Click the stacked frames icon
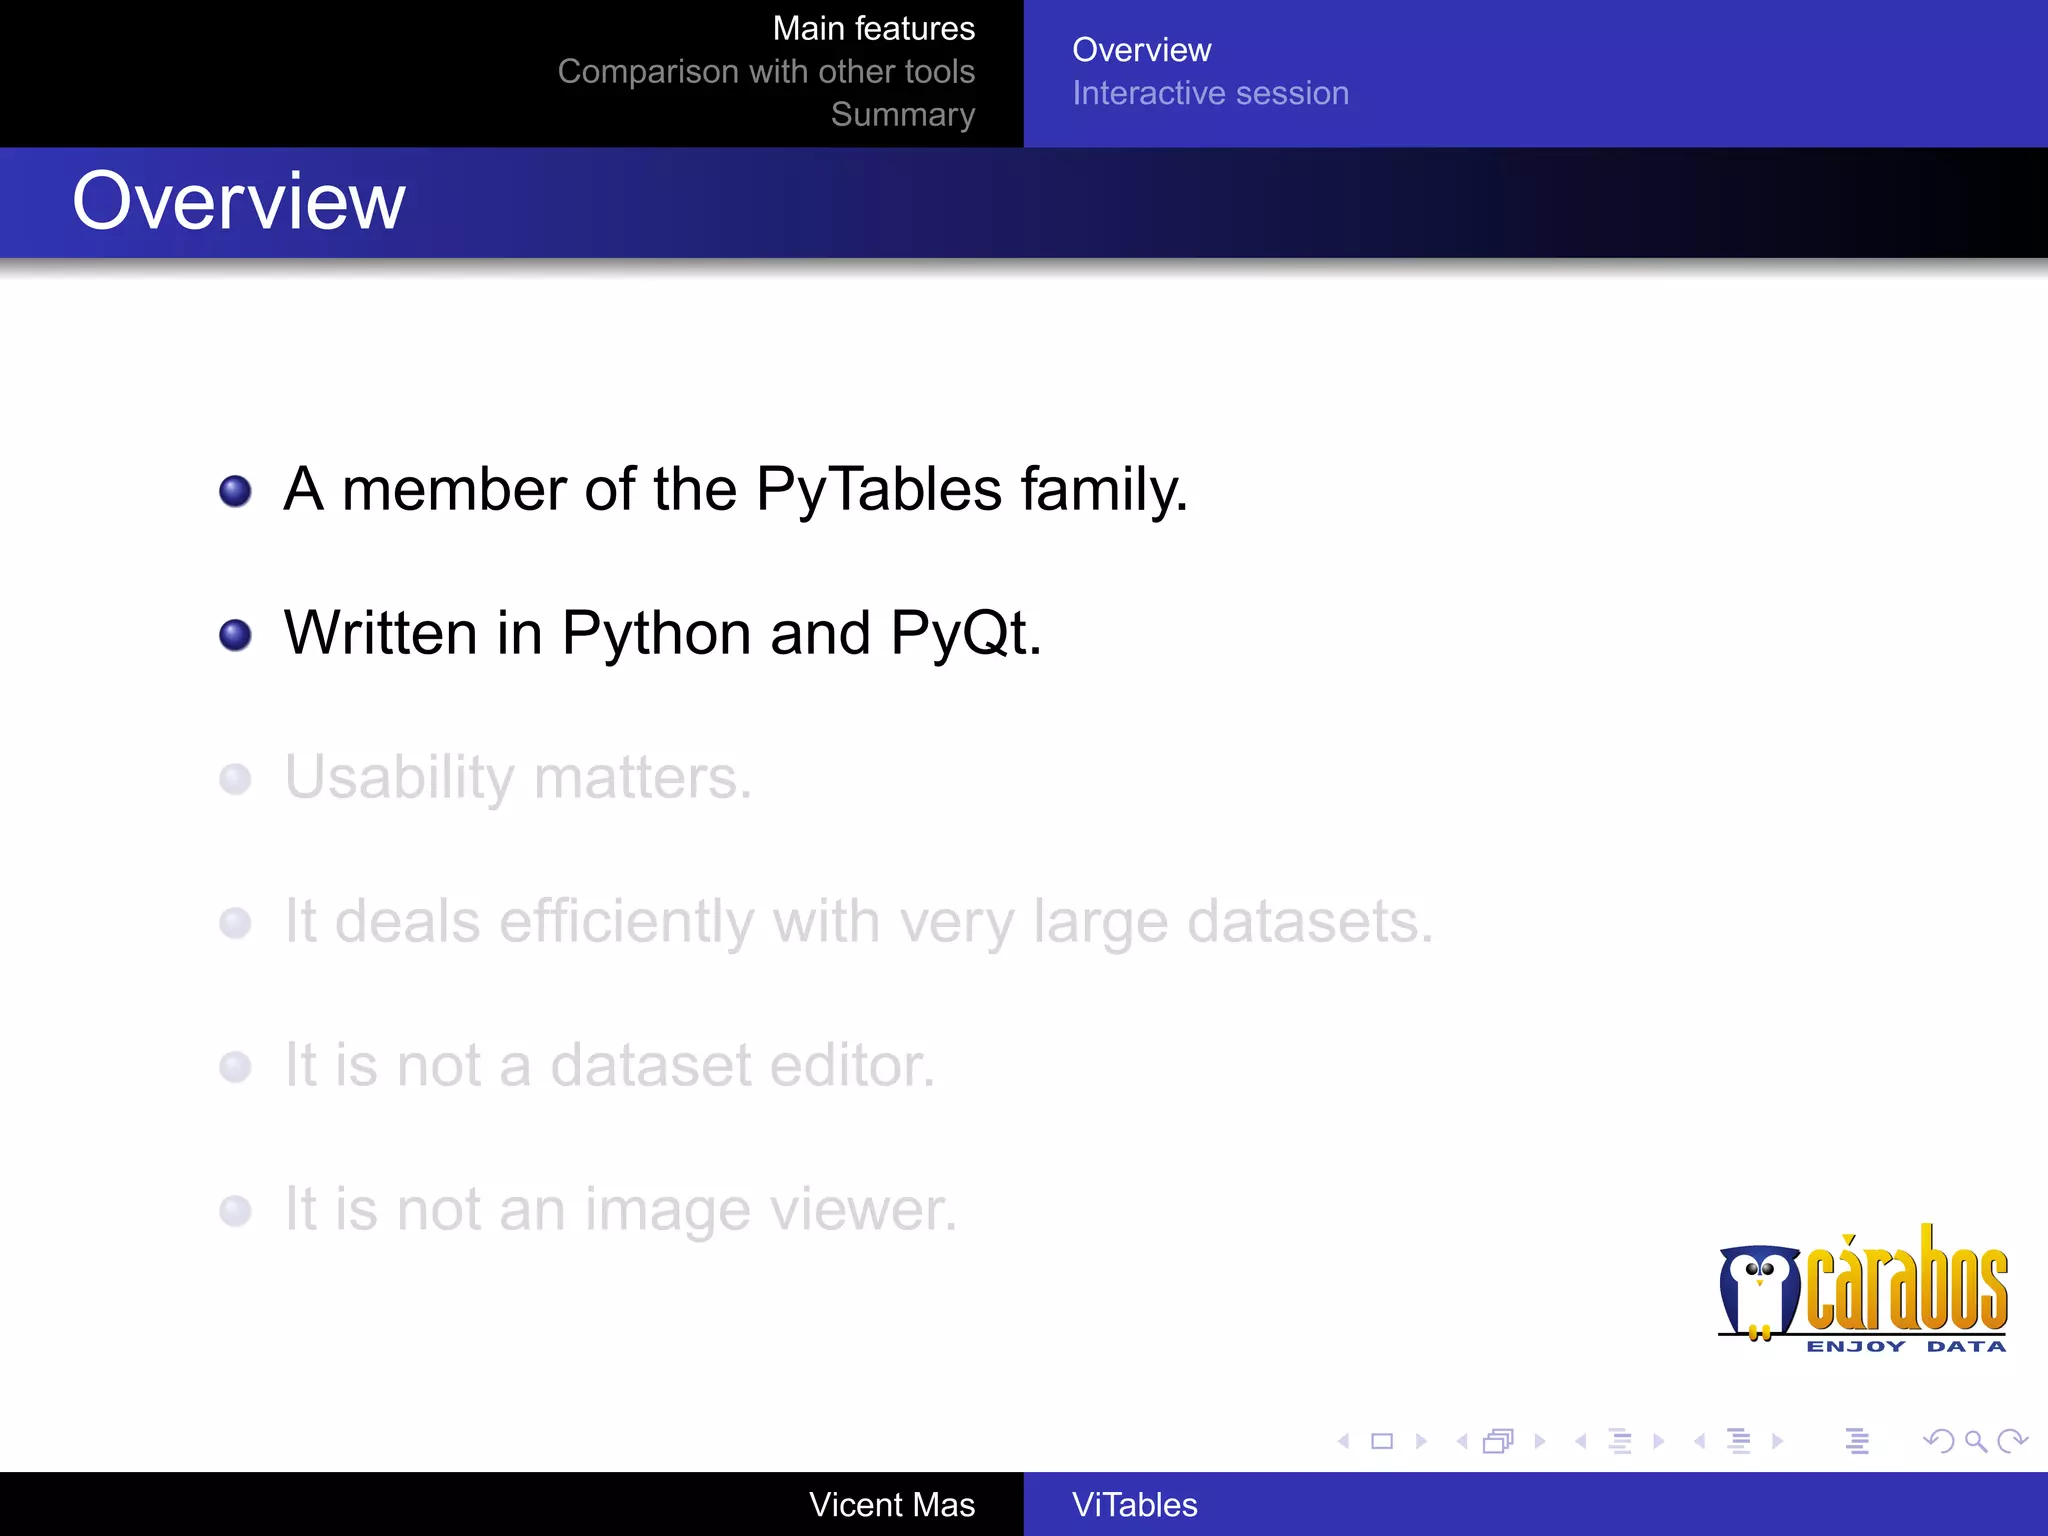Screen dimensions: 2048x1536 click(x=1499, y=1441)
